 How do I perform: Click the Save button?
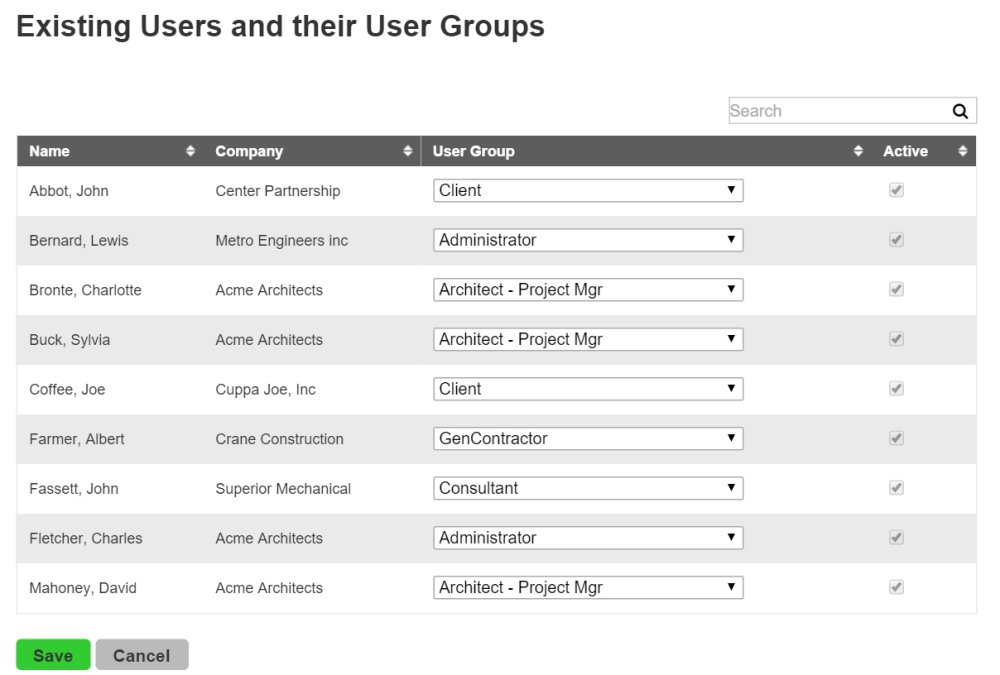point(52,655)
